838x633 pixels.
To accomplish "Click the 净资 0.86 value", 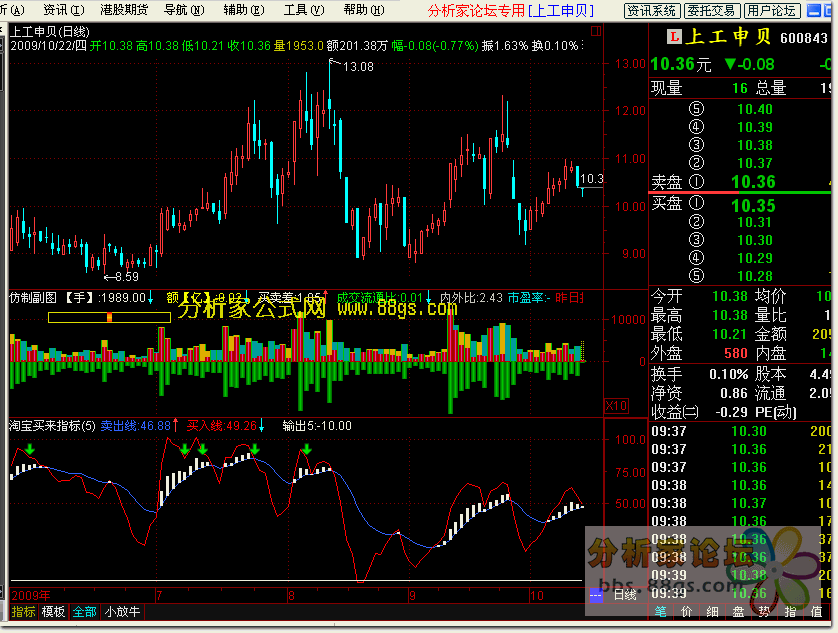I will pos(734,393).
